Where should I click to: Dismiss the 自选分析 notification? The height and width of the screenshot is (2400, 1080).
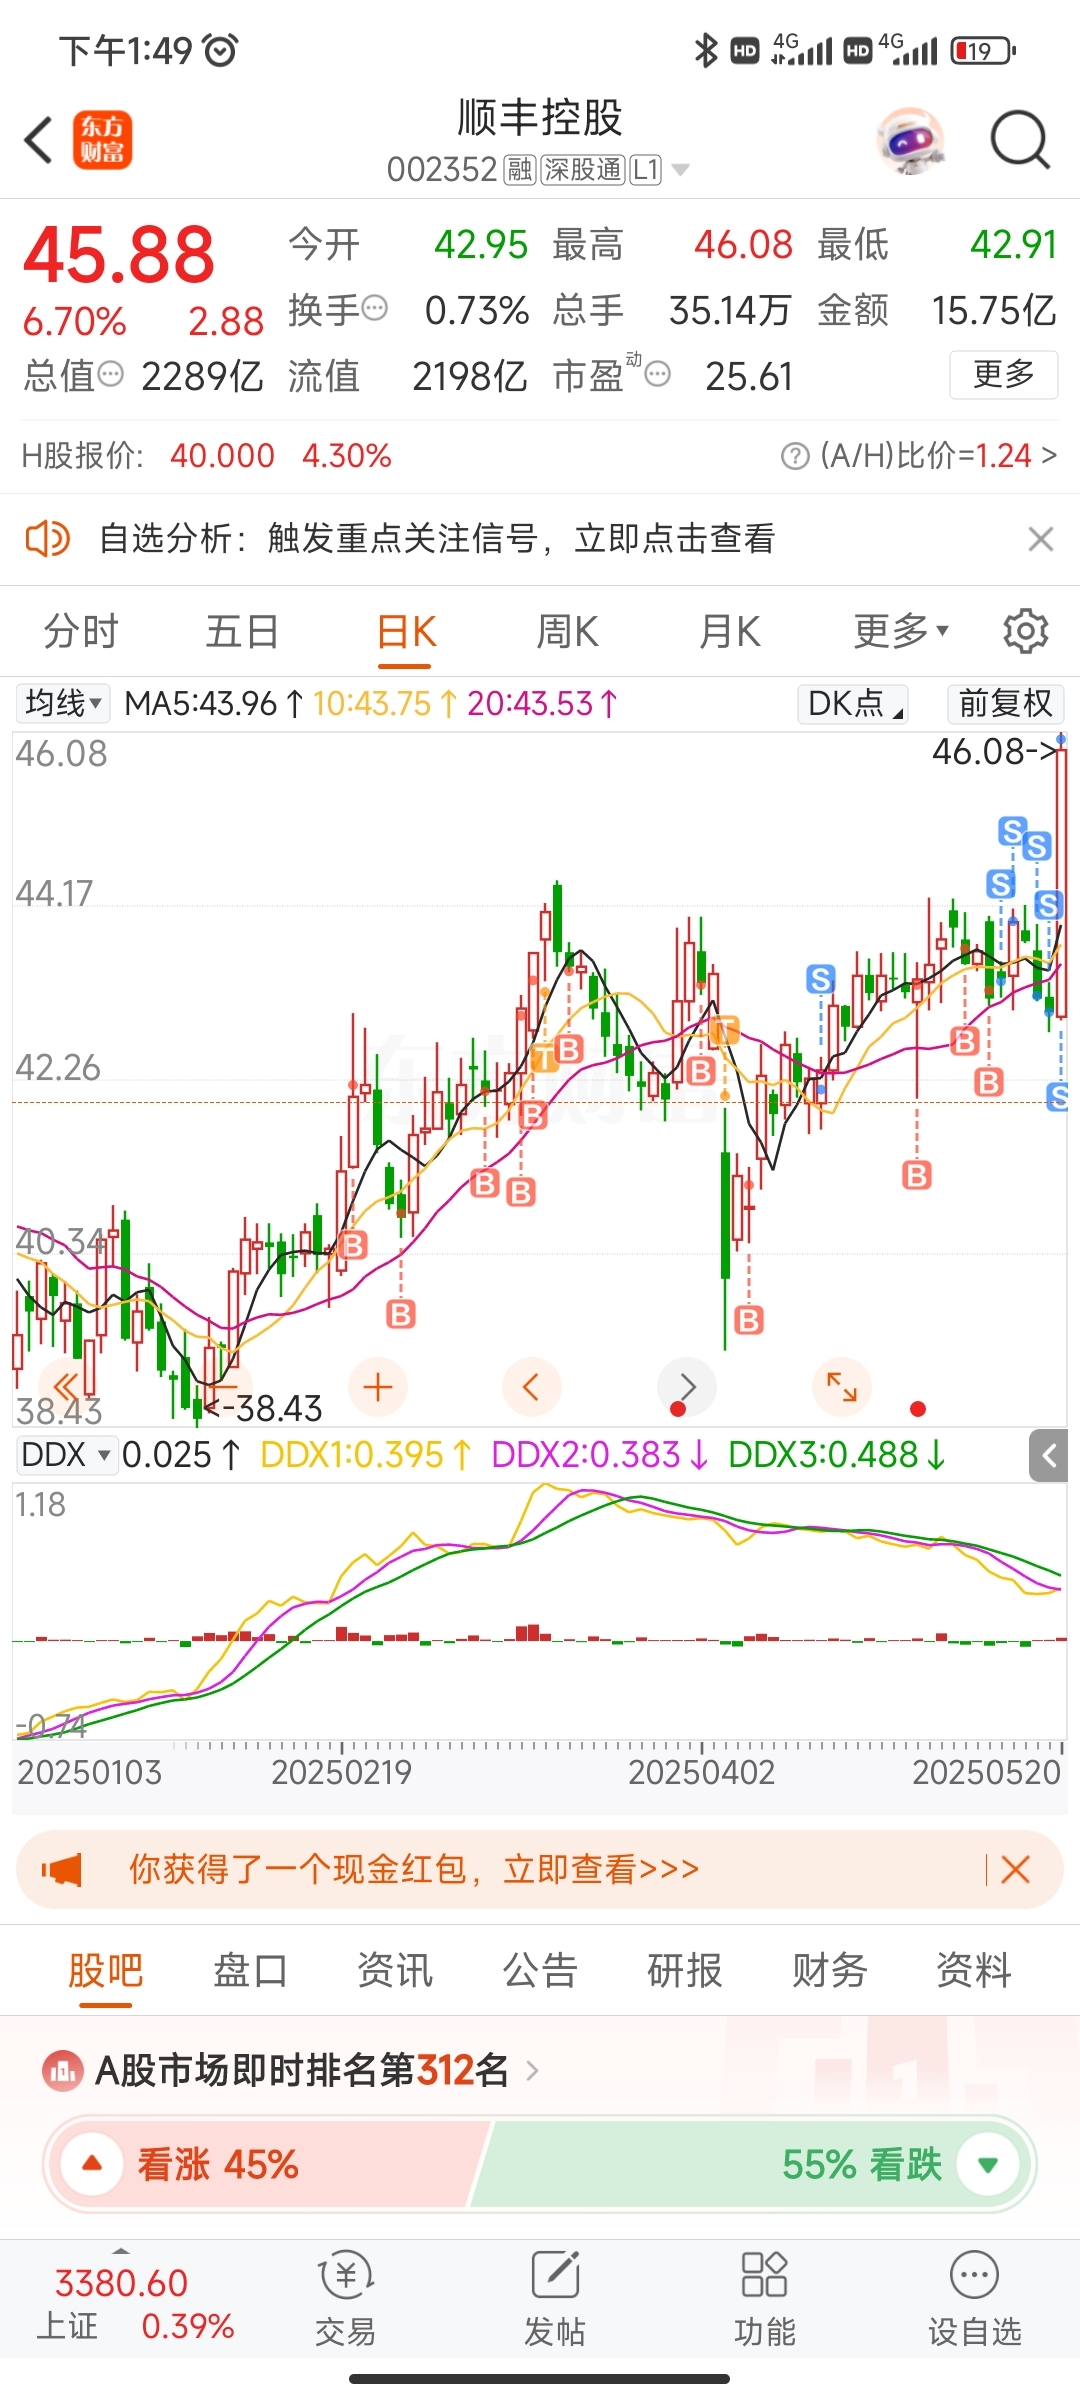pyautogui.click(x=1041, y=539)
